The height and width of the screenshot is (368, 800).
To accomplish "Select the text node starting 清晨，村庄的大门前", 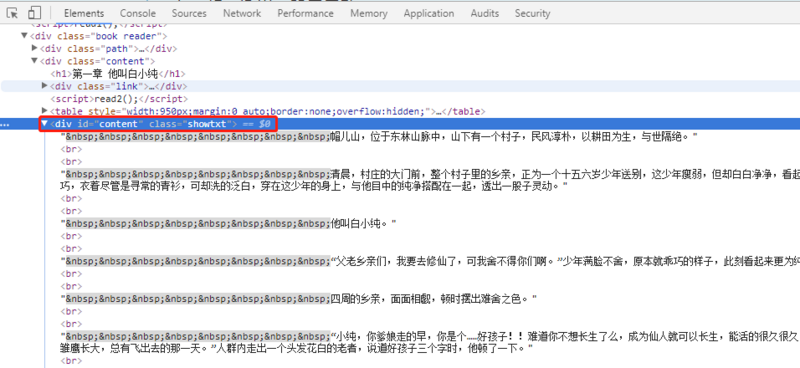I will coord(430,180).
